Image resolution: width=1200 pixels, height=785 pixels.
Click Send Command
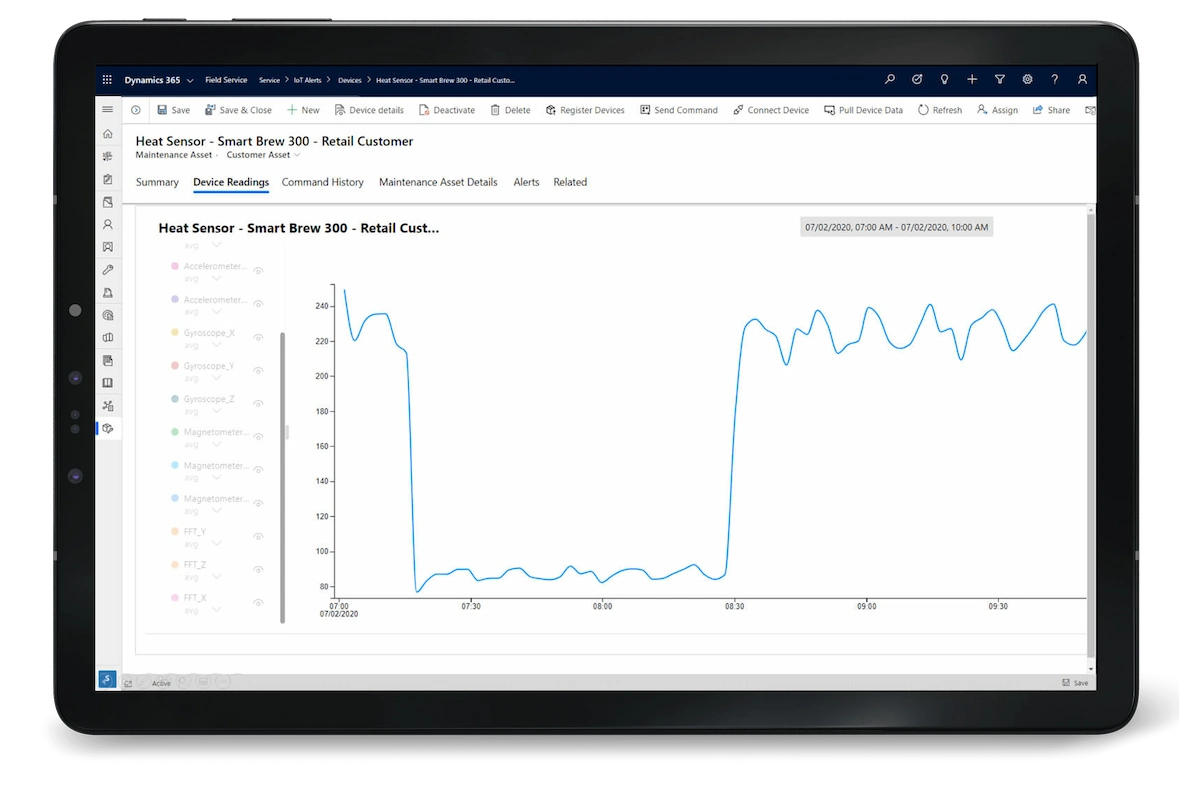pos(679,110)
